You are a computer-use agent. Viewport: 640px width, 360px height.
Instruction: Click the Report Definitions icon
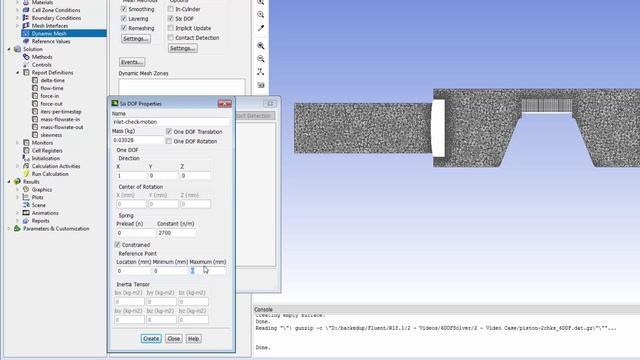pyautogui.click(x=26, y=72)
